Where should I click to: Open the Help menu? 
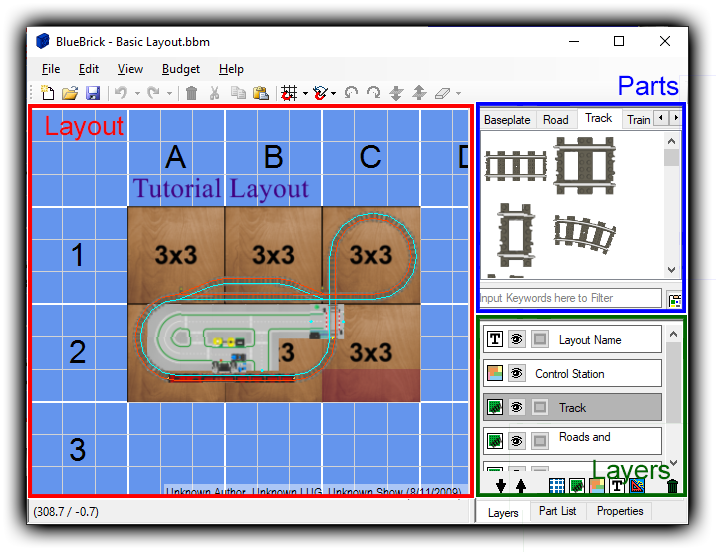tap(231, 69)
